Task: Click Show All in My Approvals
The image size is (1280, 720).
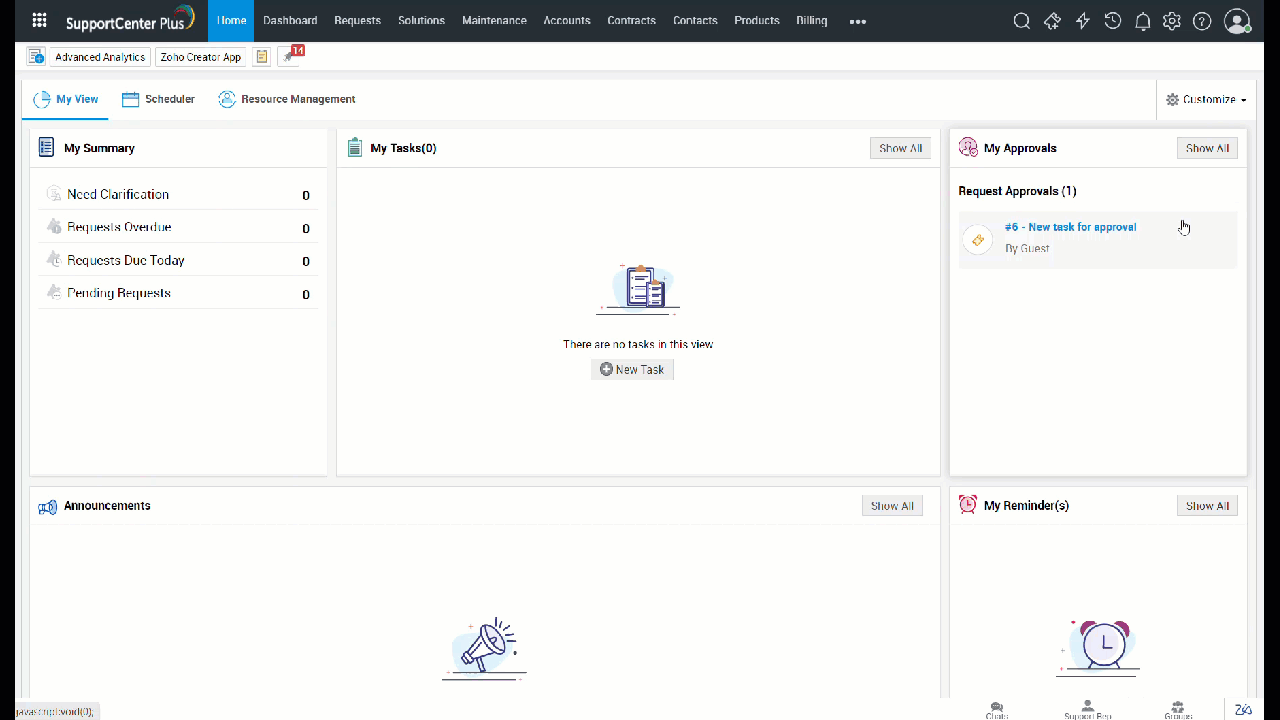Action: click(x=1207, y=148)
